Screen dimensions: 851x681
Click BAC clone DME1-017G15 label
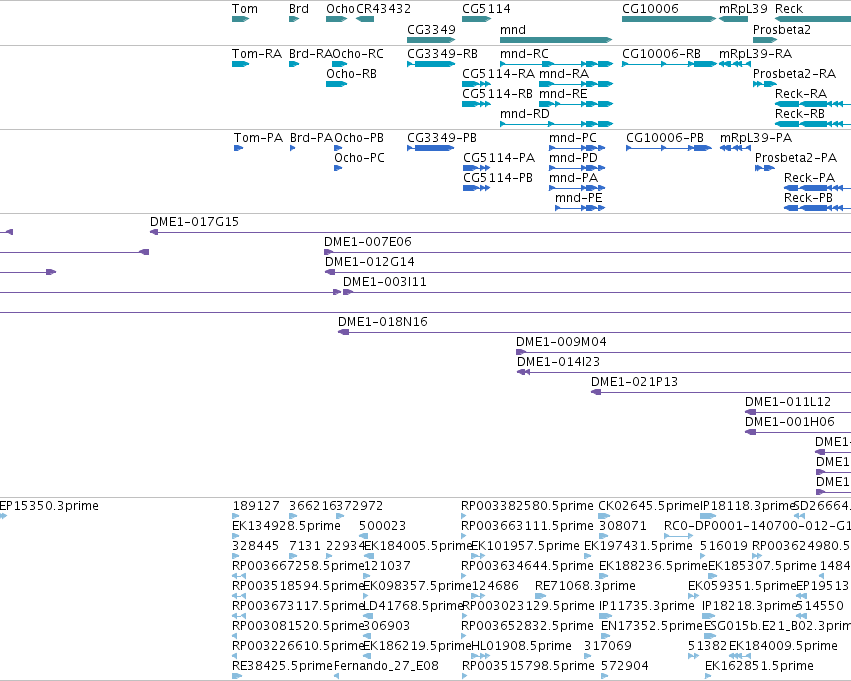tap(194, 222)
